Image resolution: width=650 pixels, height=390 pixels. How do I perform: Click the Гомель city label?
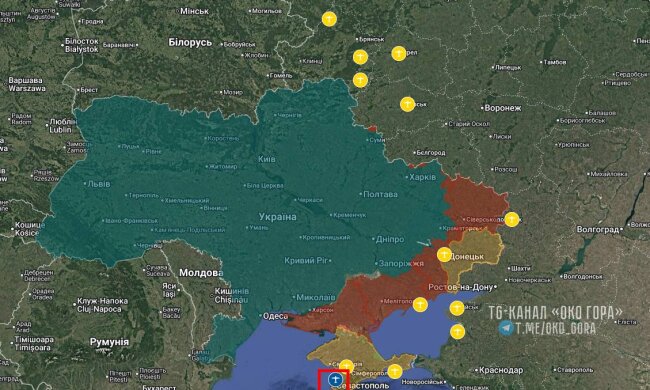281,76
